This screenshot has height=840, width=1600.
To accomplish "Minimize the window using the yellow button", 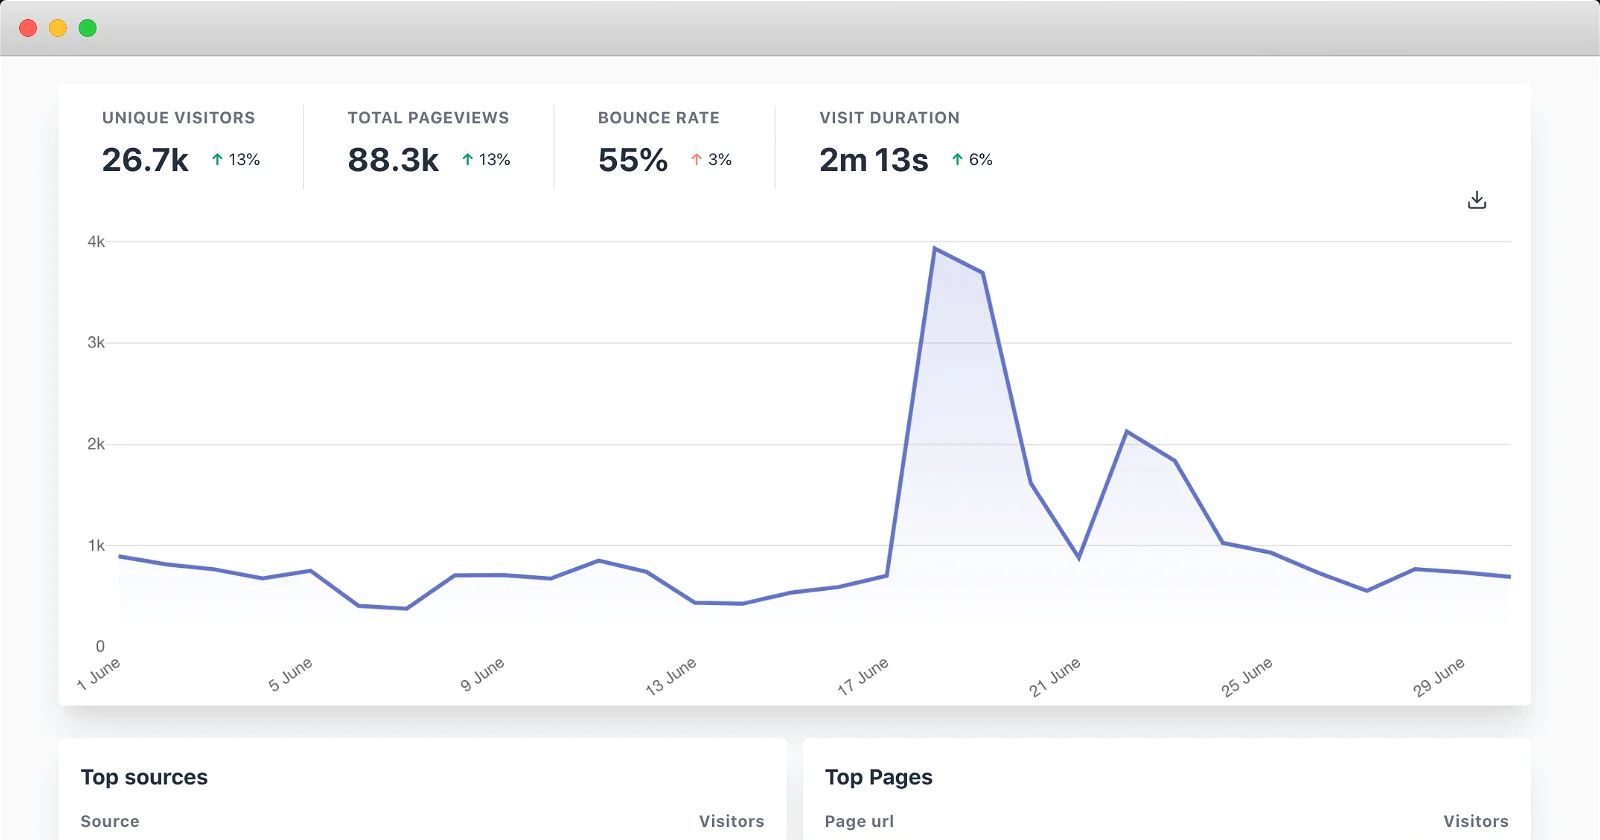I will [x=58, y=28].
